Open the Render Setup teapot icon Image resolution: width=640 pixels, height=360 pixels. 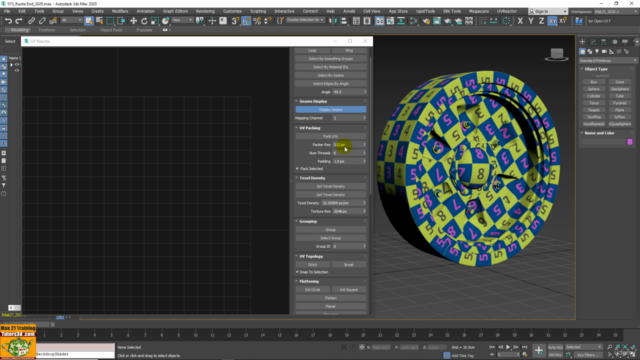point(426,21)
